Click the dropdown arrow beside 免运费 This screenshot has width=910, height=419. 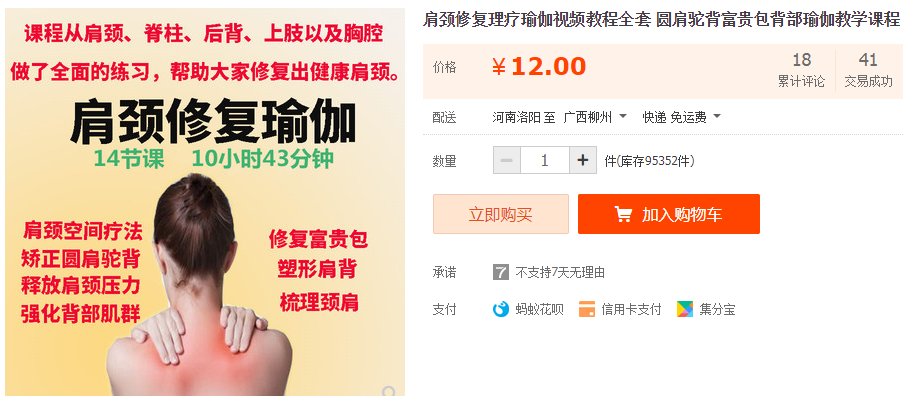point(717,117)
